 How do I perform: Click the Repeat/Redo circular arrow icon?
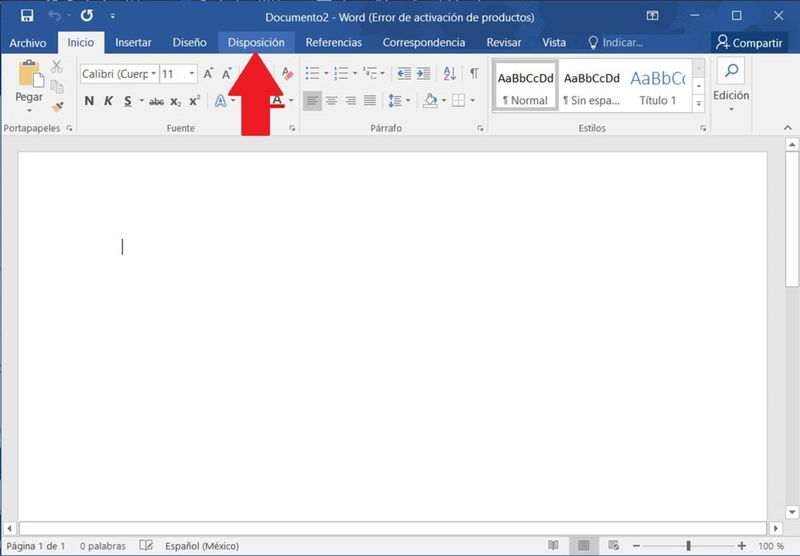point(87,16)
